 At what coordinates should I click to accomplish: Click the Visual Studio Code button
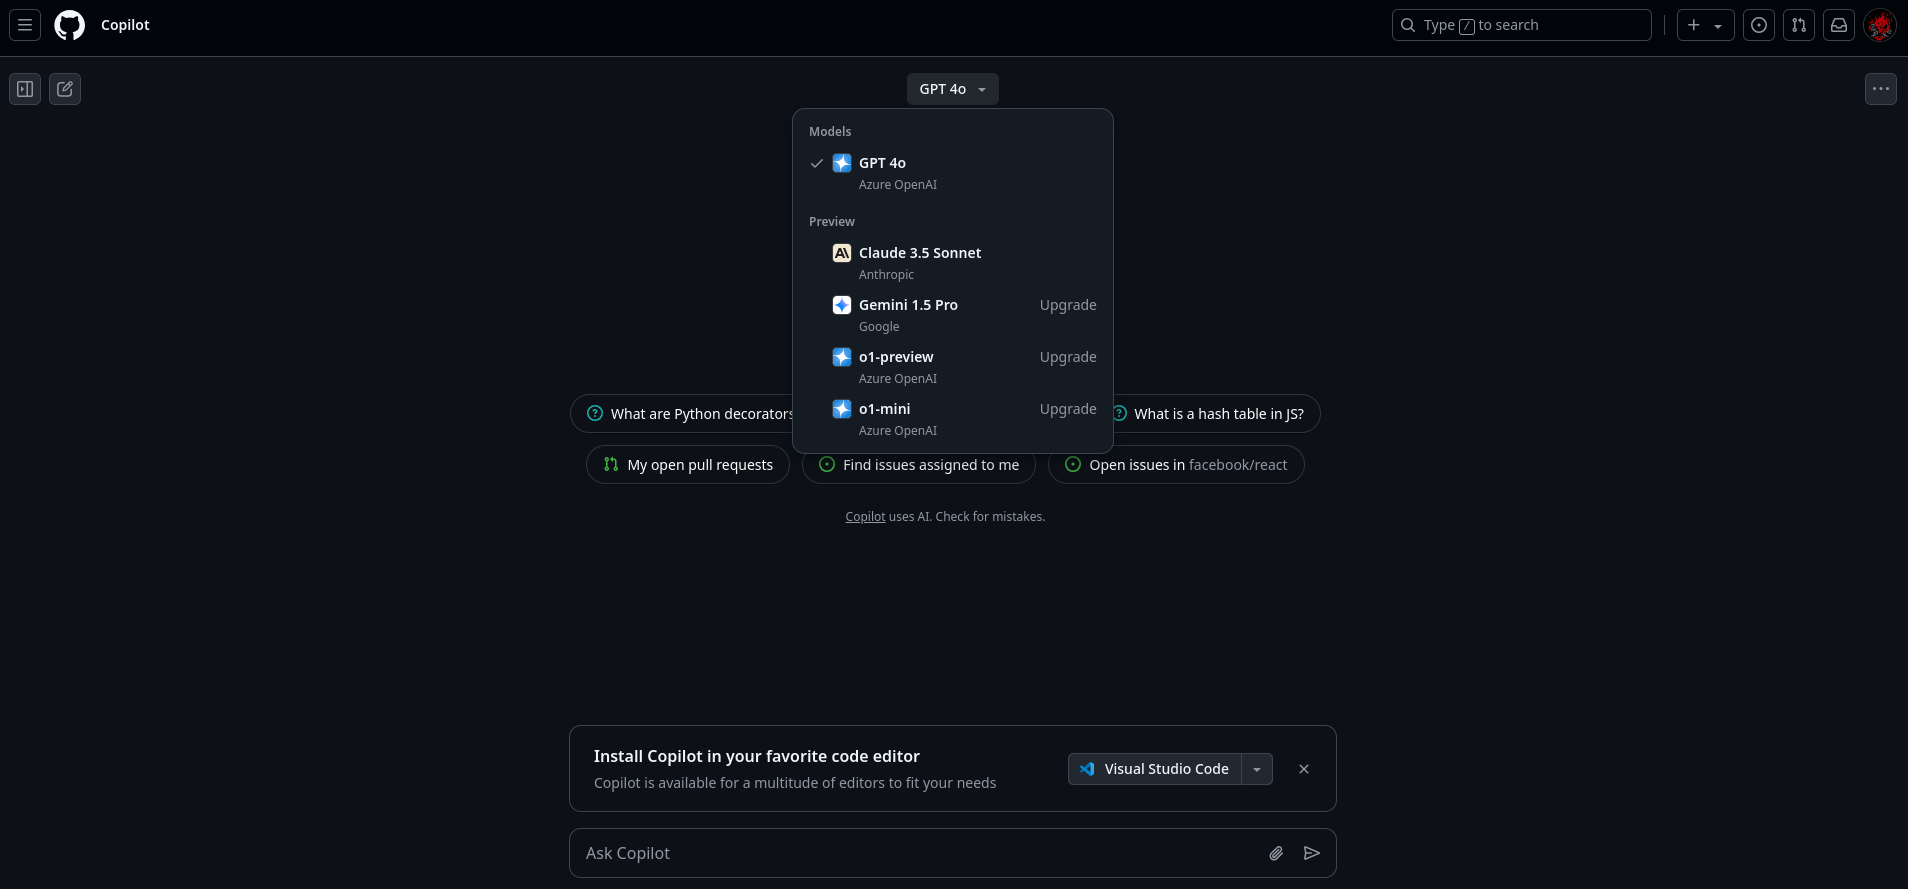[1155, 769]
